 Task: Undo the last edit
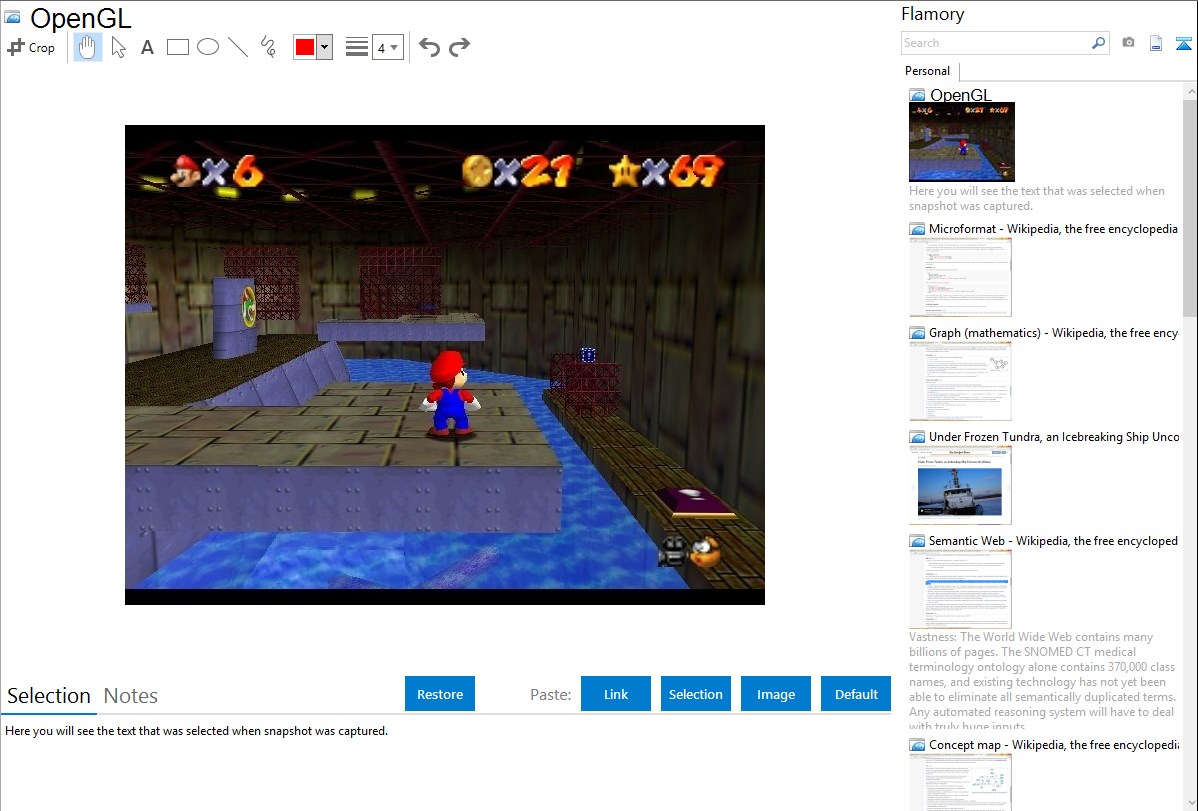pos(429,47)
